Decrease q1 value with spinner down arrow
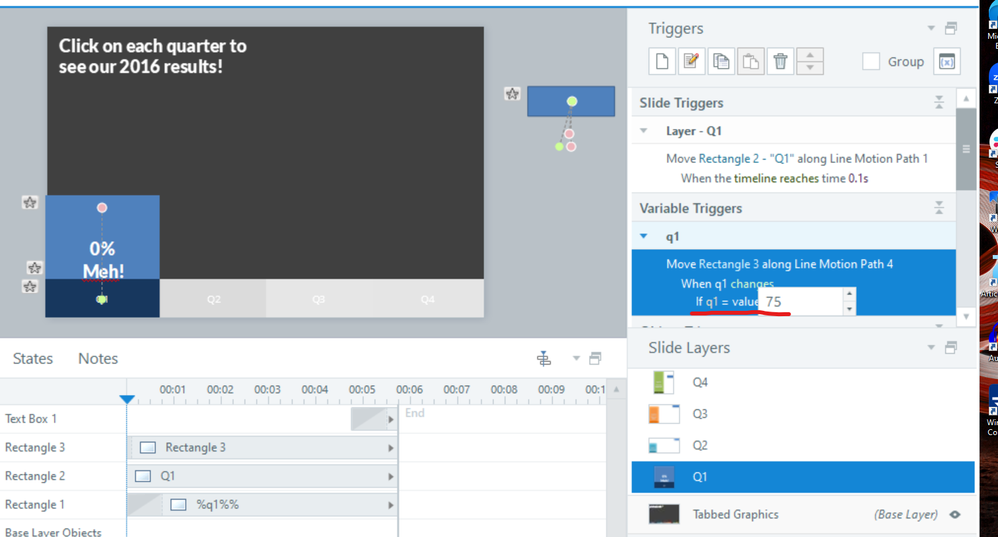This screenshot has width=998, height=537. point(849,309)
